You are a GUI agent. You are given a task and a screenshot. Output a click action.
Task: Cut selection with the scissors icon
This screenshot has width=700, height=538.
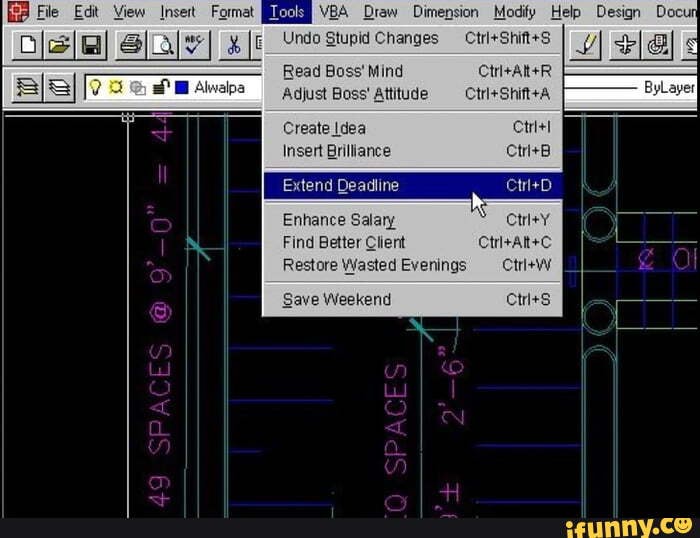pyautogui.click(x=234, y=44)
